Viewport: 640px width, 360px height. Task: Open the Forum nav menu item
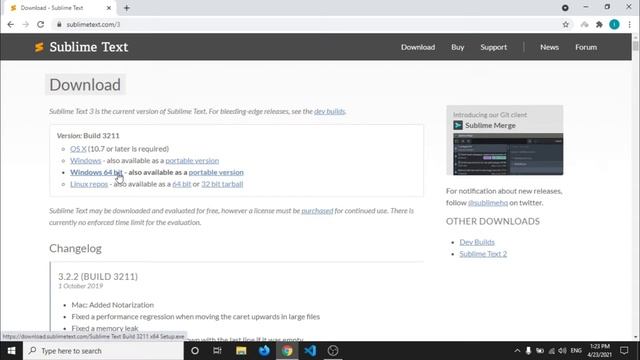click(x=586, y=47)
